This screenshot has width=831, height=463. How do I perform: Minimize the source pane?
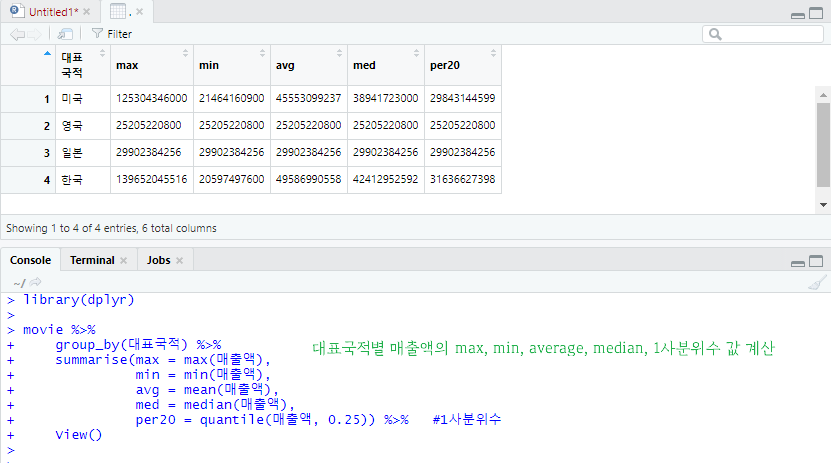tap(798, 15)
